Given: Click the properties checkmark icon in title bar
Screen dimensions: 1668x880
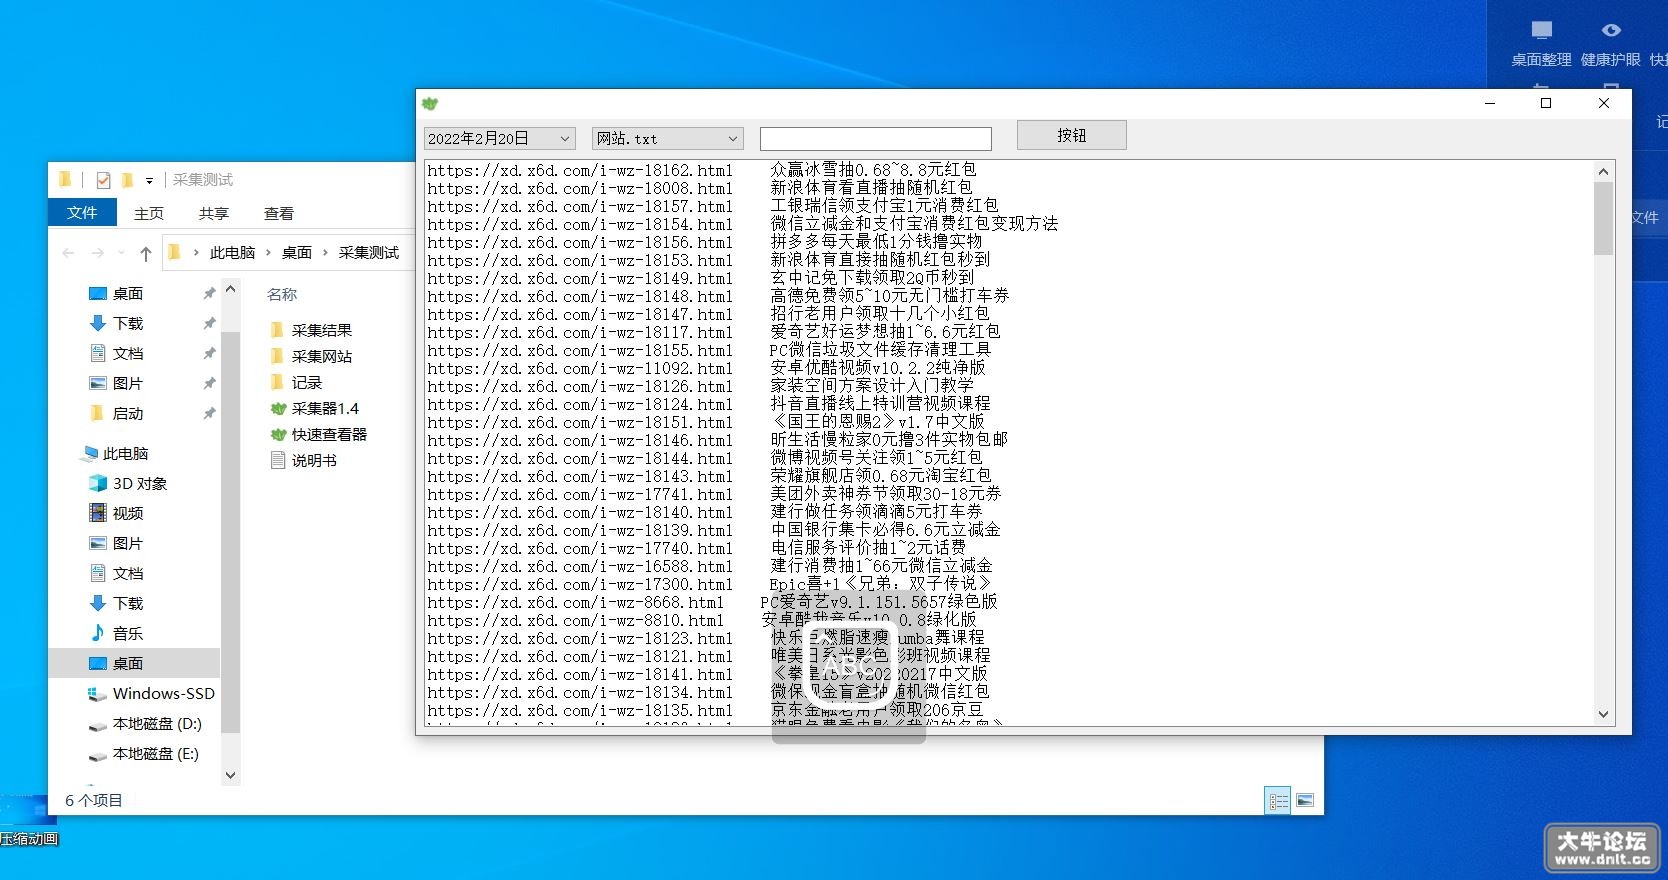Looking at the screenshot, I should coord(103,180).
